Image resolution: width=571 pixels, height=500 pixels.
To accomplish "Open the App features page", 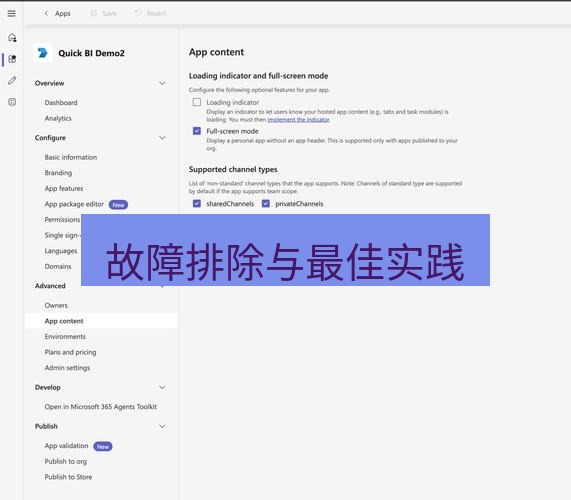I will (x=64, y=189).
